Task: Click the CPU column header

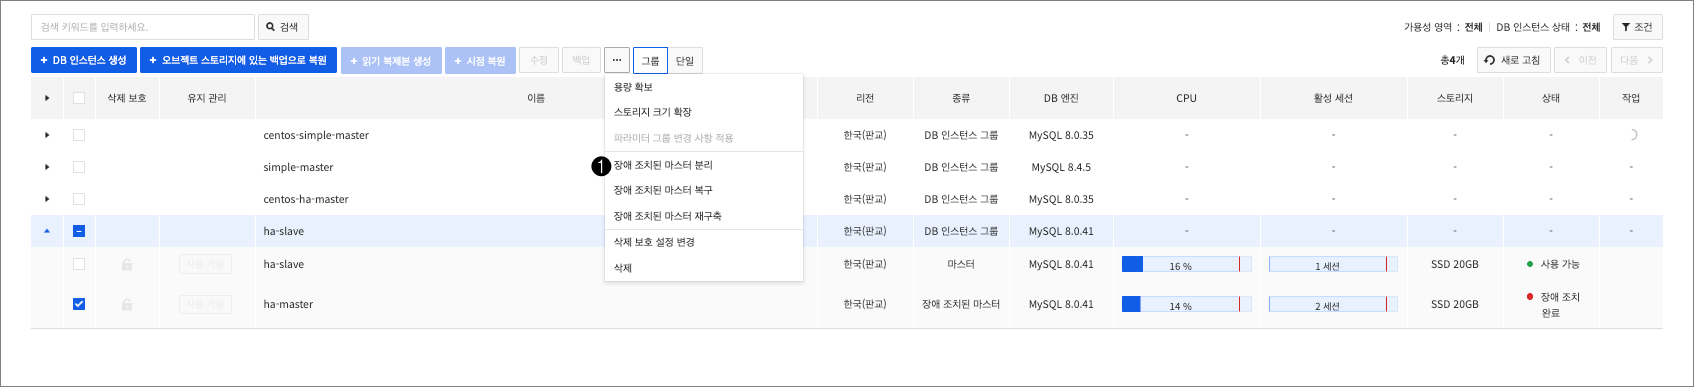Action: point(1186,98)
